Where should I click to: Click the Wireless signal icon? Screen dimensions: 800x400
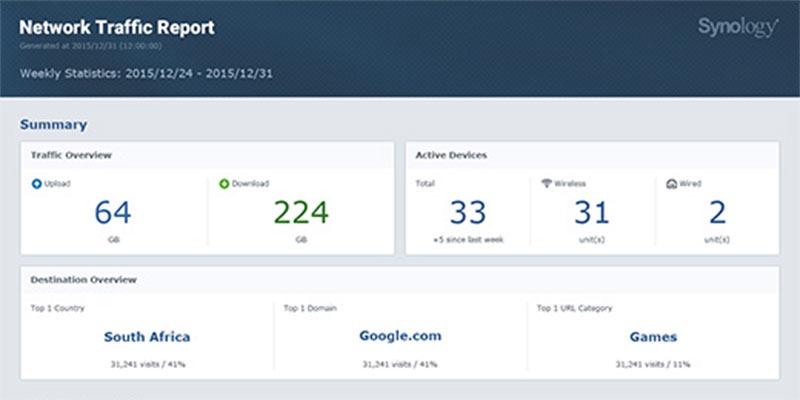click(x=546, y=183)
